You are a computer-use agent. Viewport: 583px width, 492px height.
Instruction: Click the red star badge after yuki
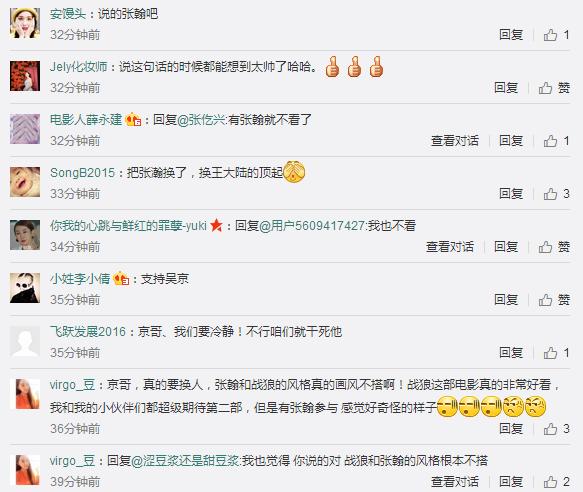(216, 225)
